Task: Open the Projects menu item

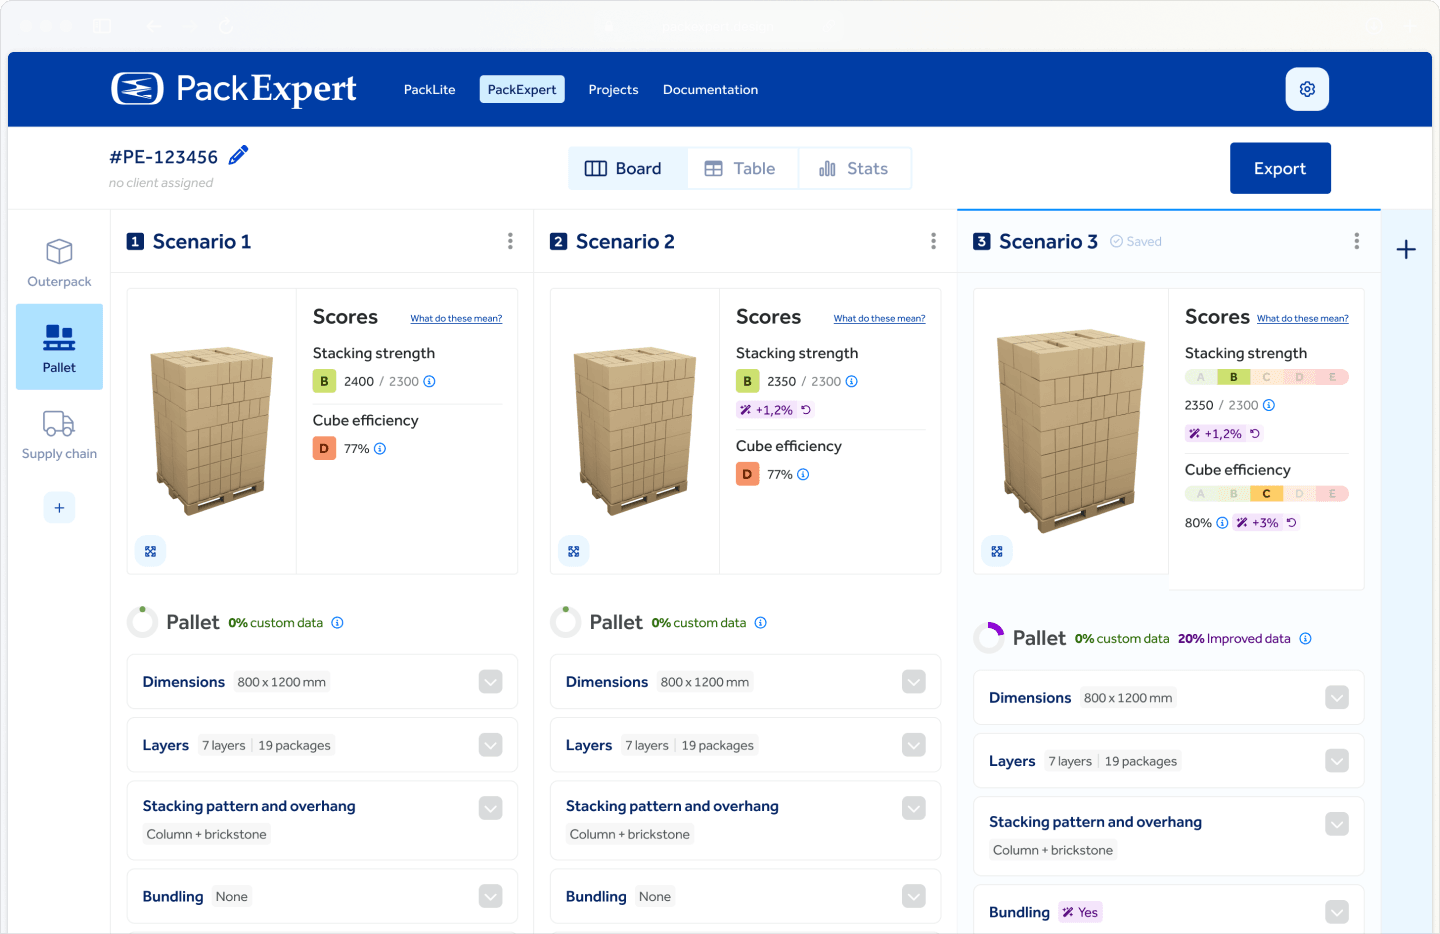Action: (x=613, y=90)
